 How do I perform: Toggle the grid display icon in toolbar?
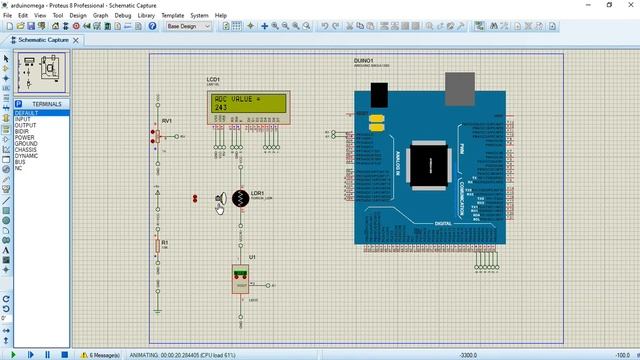[x=237, y=26]
